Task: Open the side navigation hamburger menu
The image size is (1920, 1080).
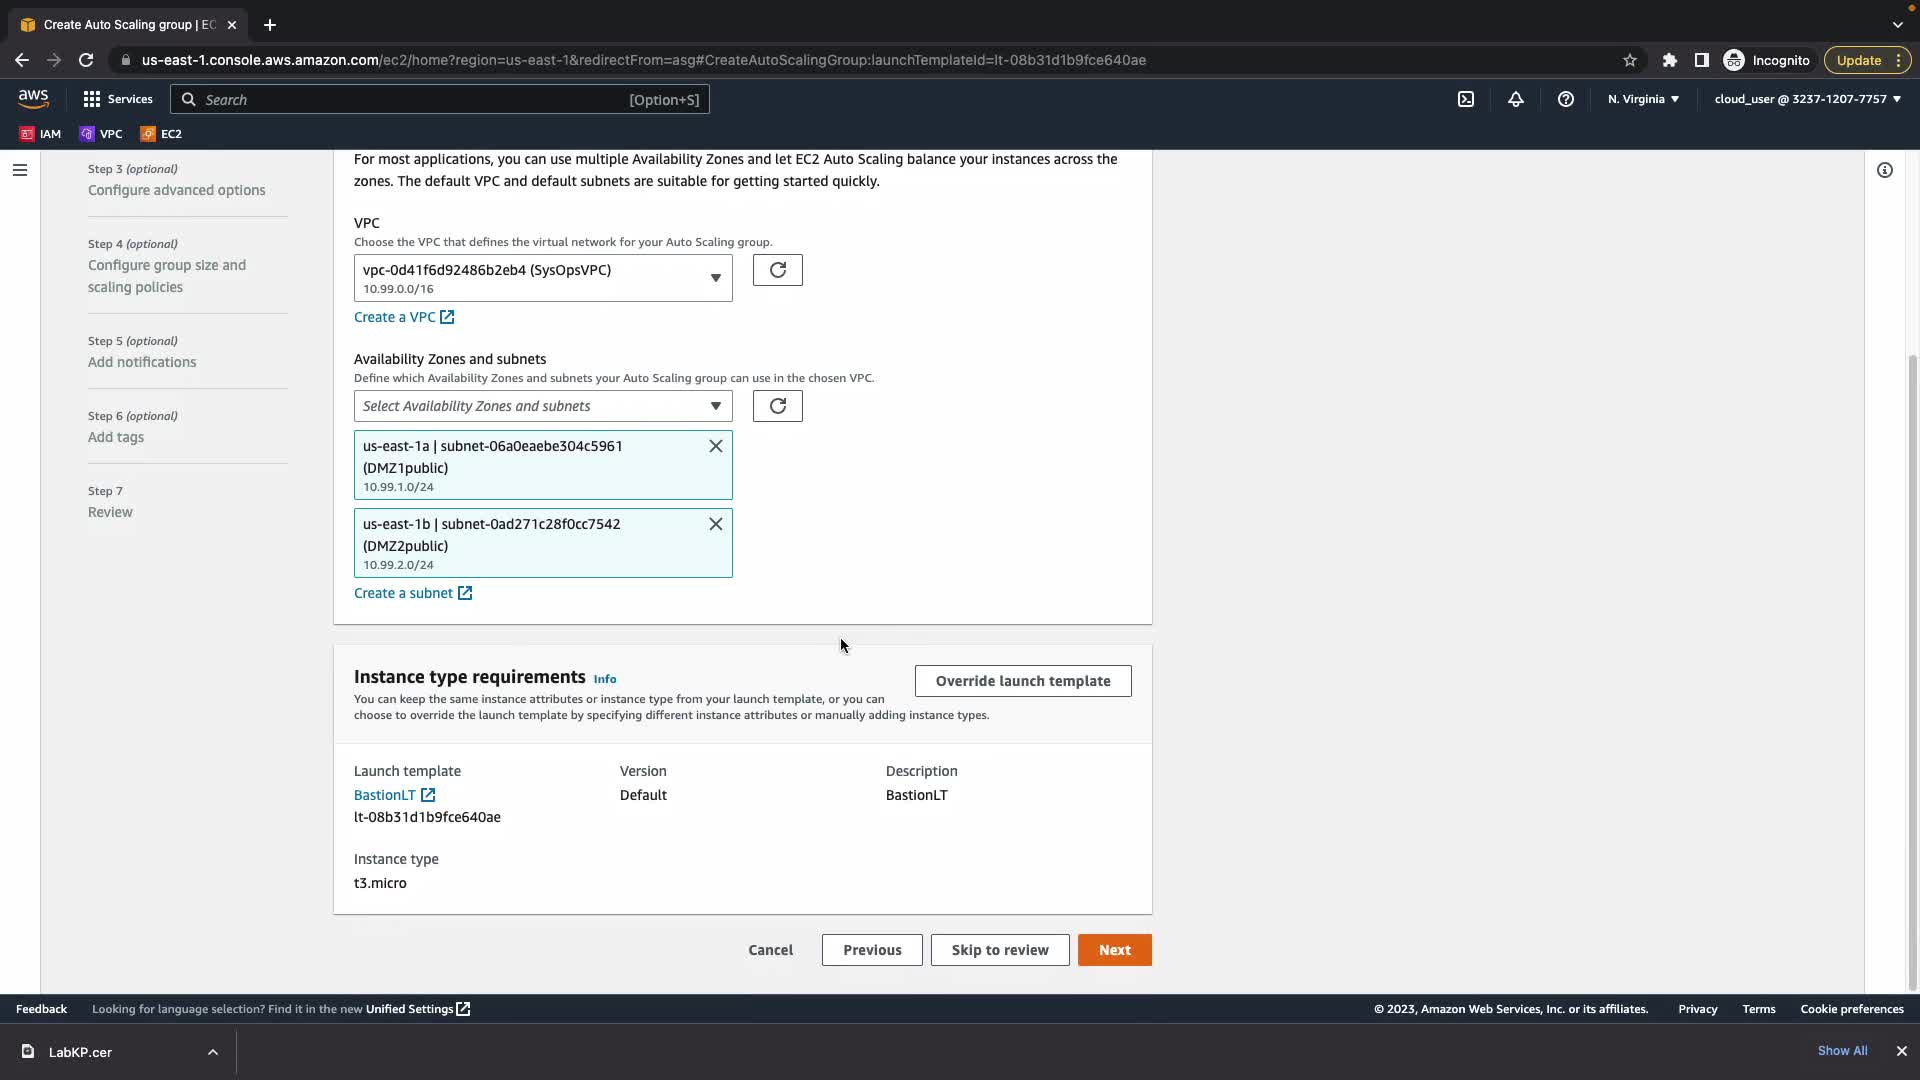Action: click(19, 170)
